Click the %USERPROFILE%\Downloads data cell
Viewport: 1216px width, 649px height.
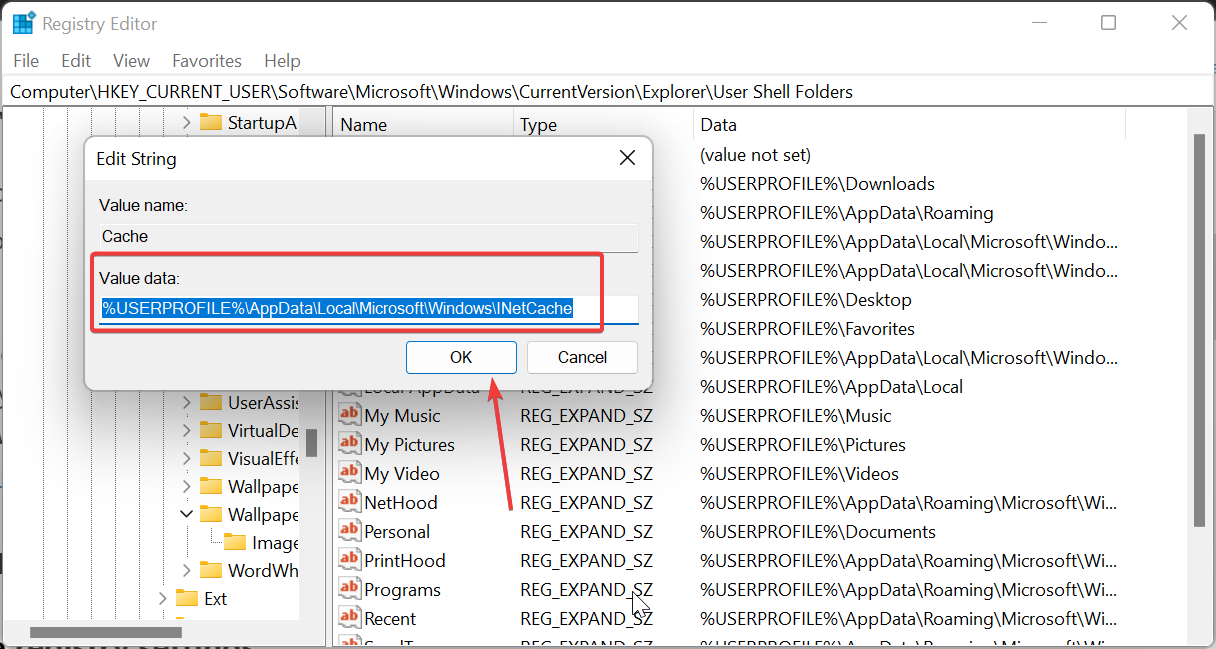[x=817, y=184]
